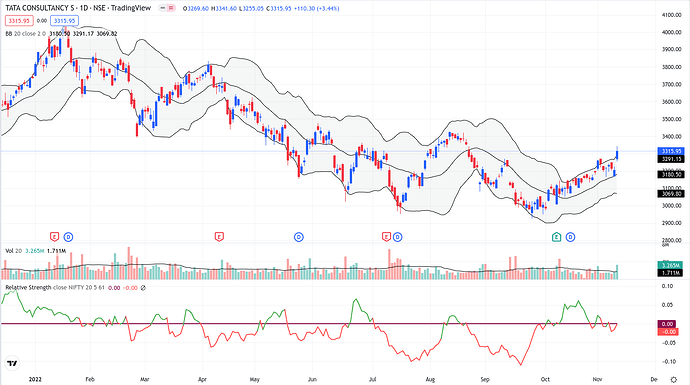690x385 pixels.
Task: Click the 1.711M volume axis label
Action: [x=670, y=273]
